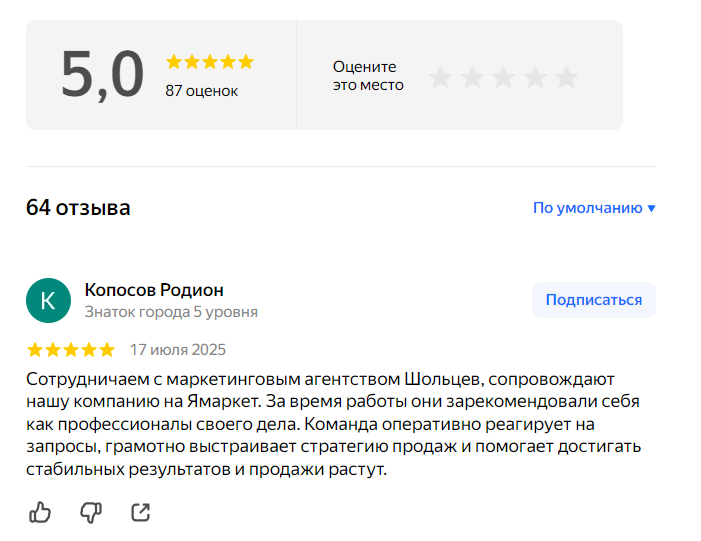Viewport: 701px width, 541px height.
Task: Click the thumbs down dislike icon
Action: pyautogui.click(x=91, y=513)
